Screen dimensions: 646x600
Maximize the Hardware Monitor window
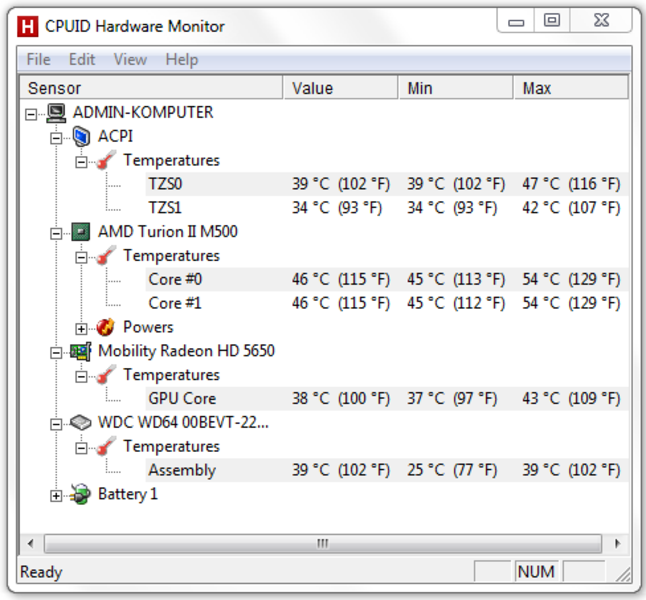click(x=552, y=21)
